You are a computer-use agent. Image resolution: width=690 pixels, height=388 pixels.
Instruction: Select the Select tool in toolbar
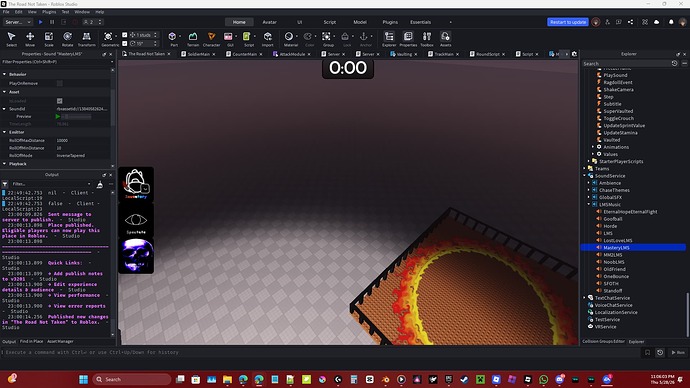[x=11, y=39]
